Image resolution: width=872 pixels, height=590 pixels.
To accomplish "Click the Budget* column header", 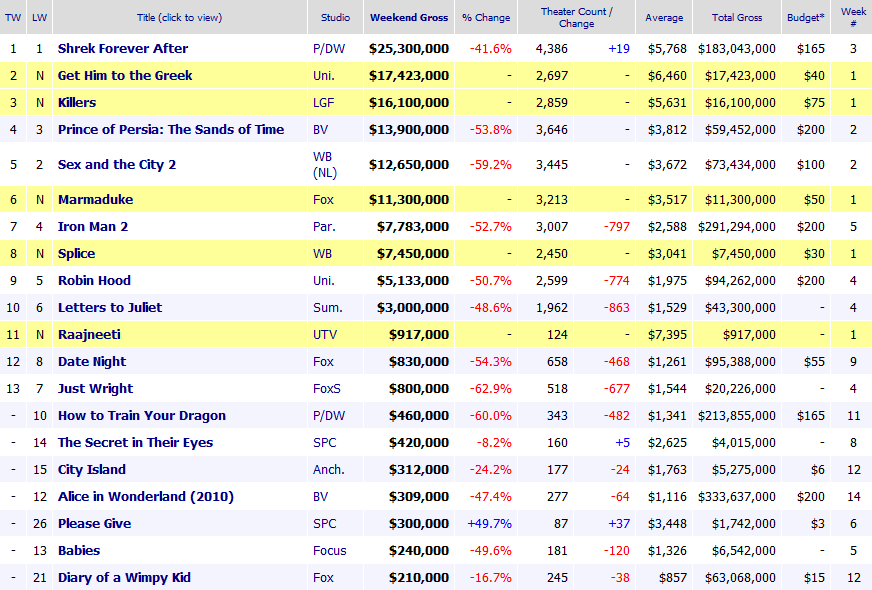I will point(804,18).
